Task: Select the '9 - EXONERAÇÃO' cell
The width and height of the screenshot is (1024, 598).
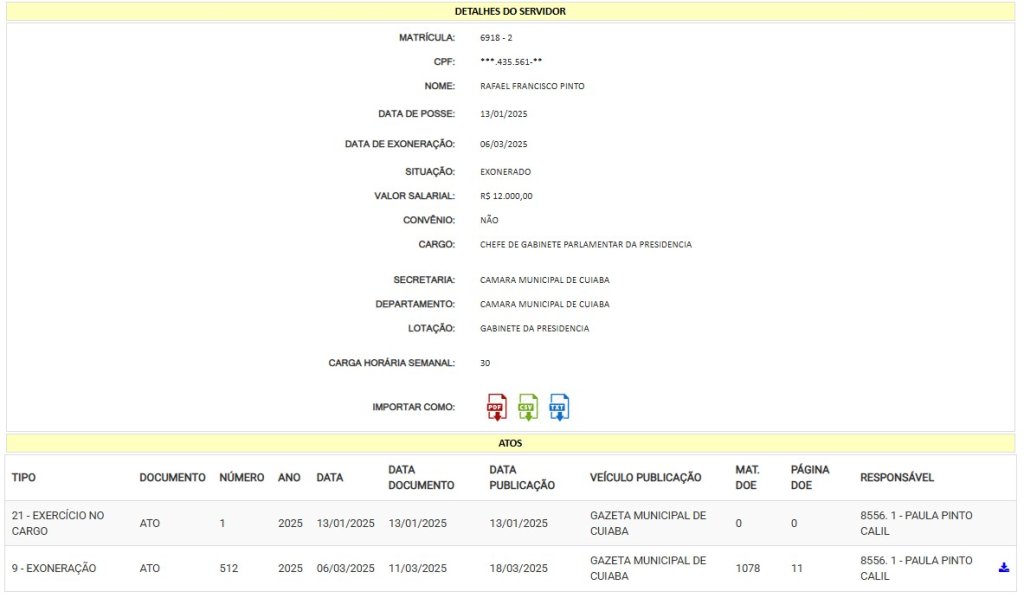Action: (x=54, y=568)
